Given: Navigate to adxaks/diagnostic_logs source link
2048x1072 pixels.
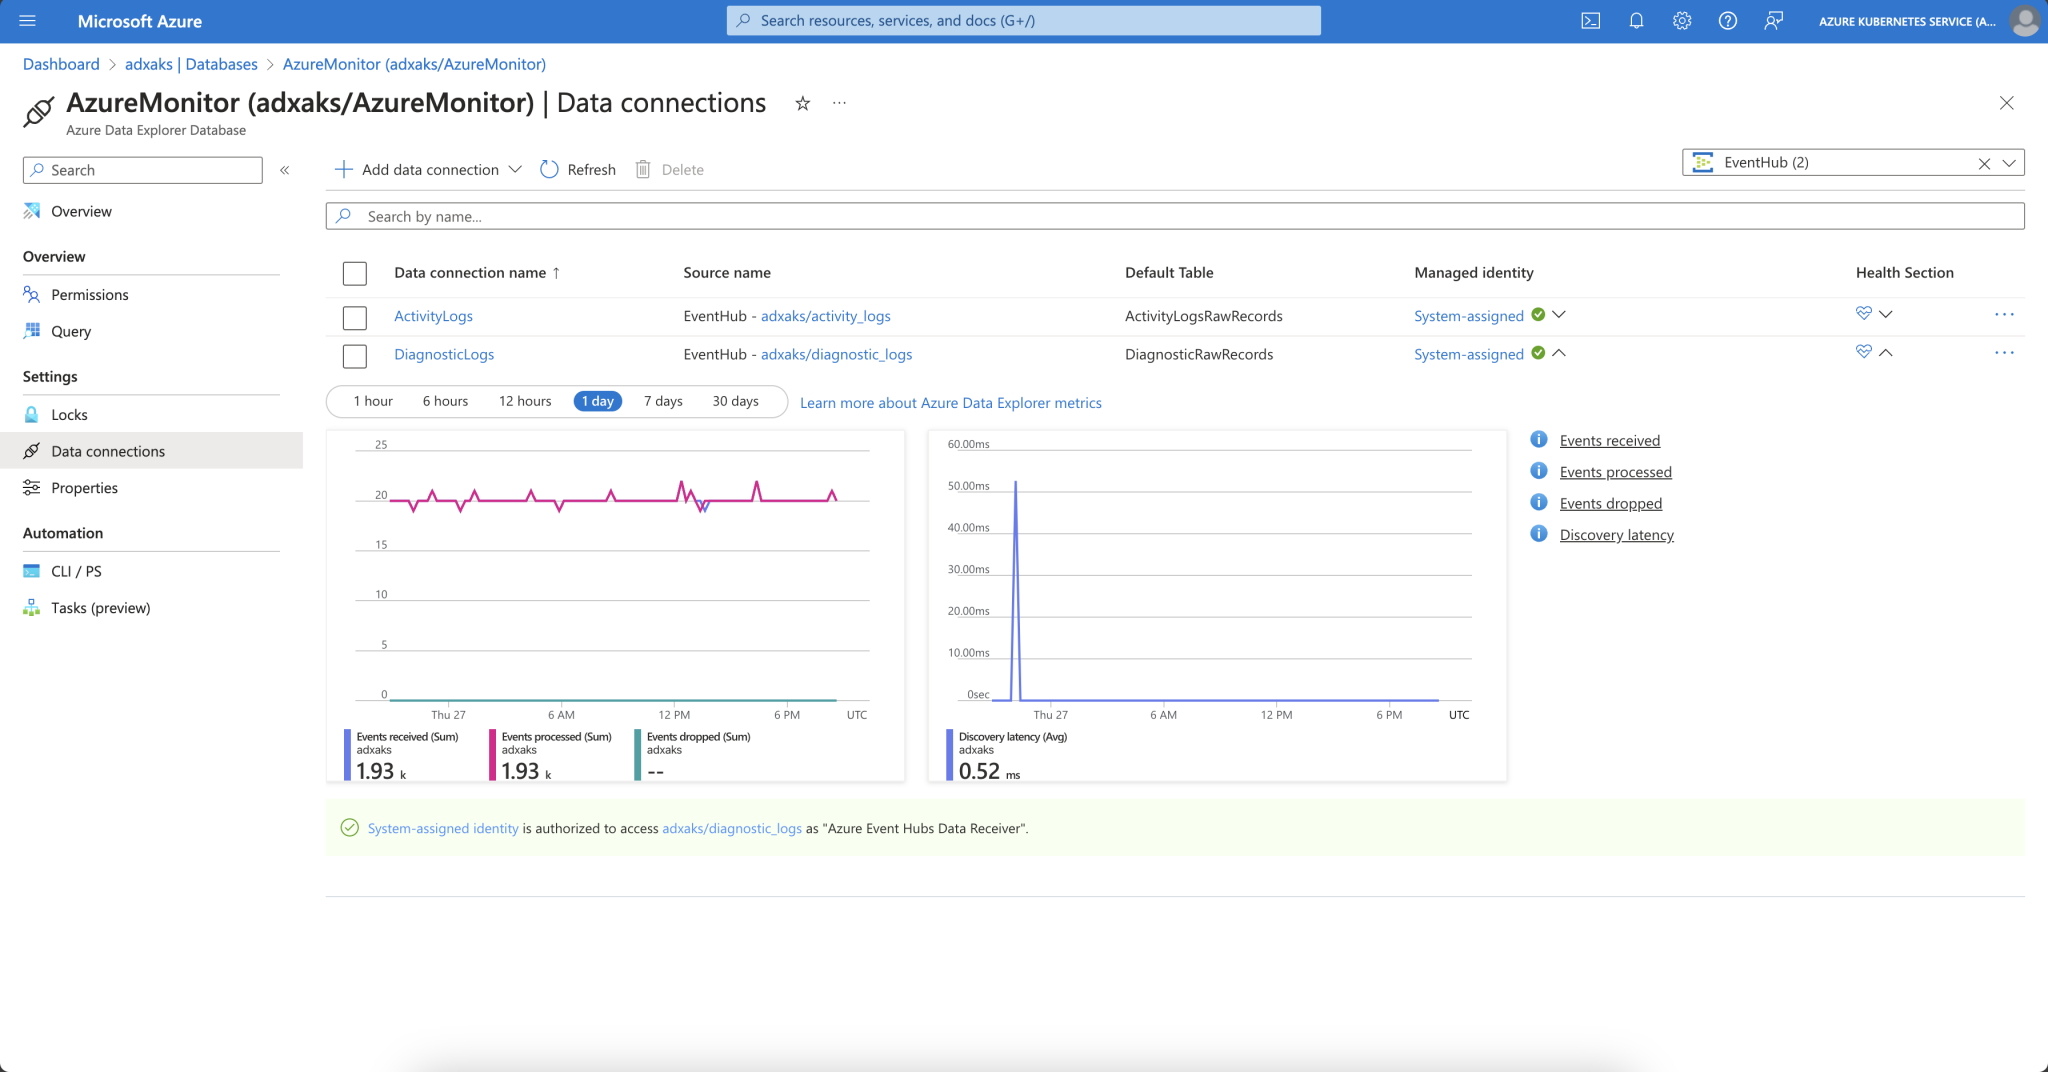Looking at the screenshot, I should click(836, 354).
